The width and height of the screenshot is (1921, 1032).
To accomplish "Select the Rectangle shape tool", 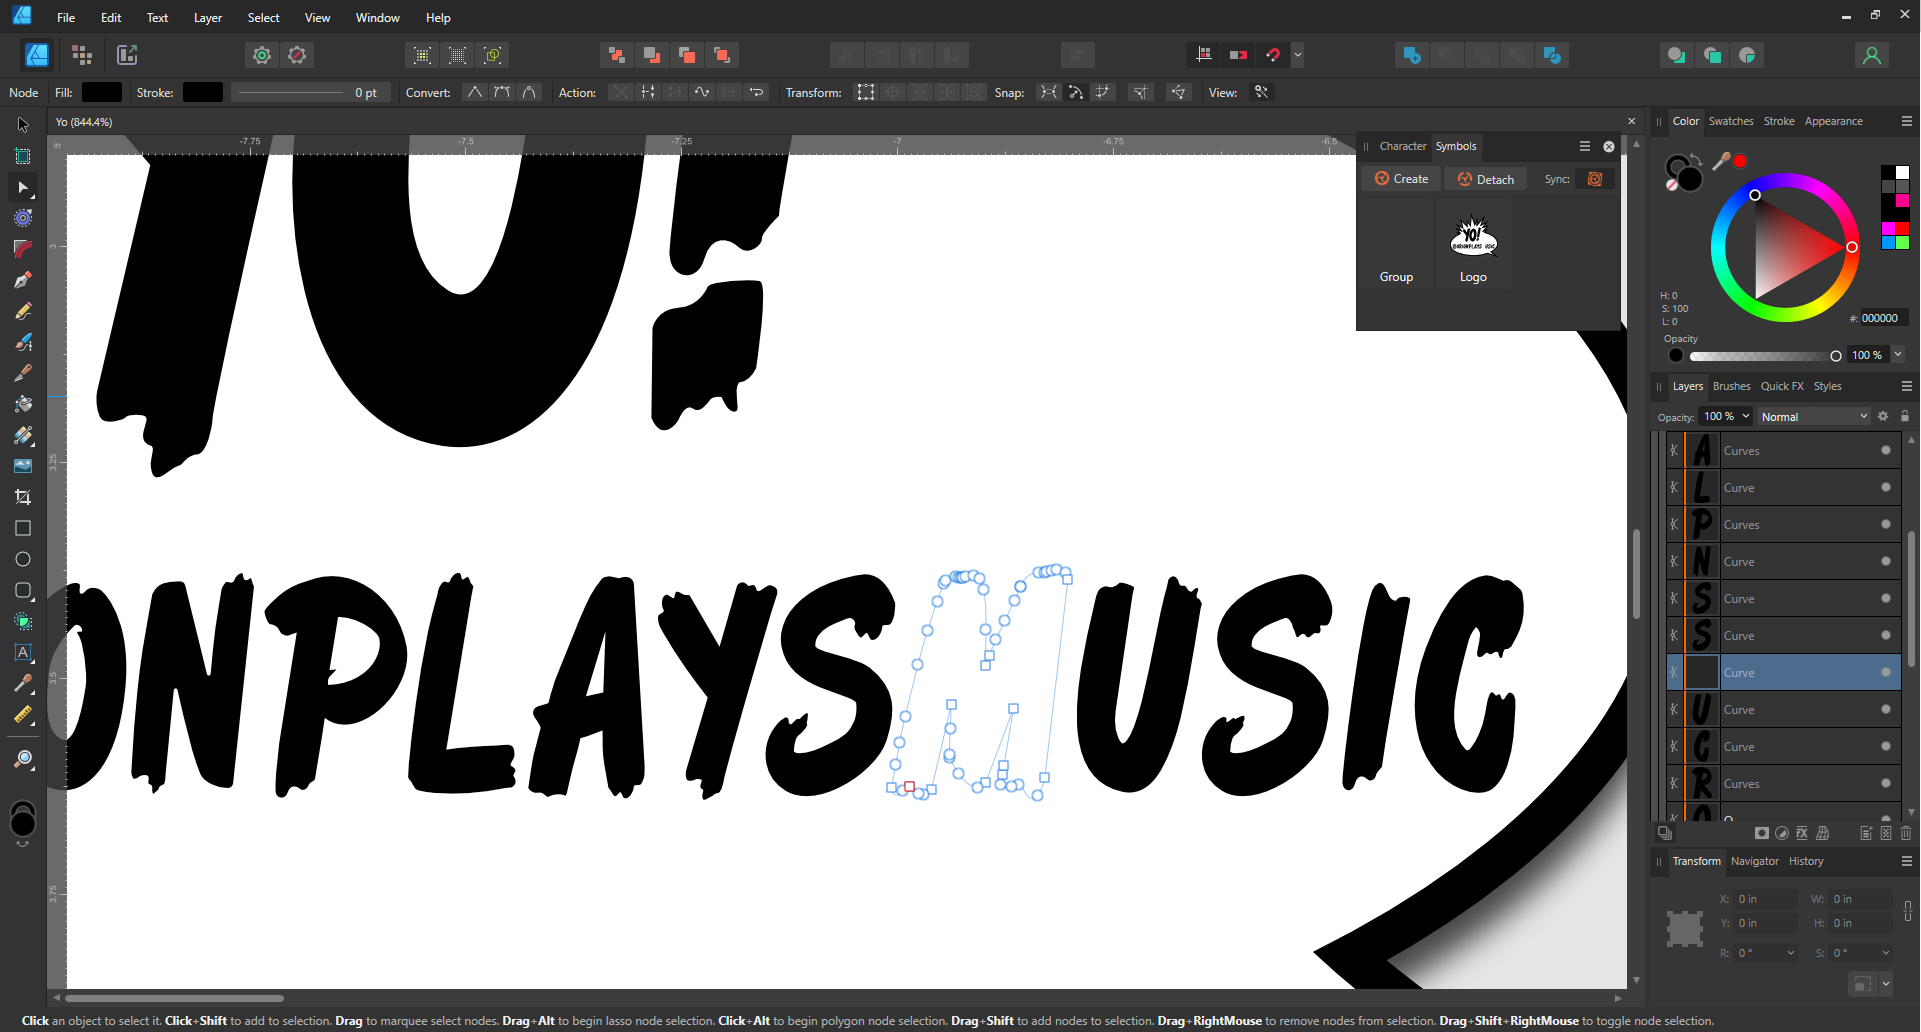I will [x=23, y=528].
